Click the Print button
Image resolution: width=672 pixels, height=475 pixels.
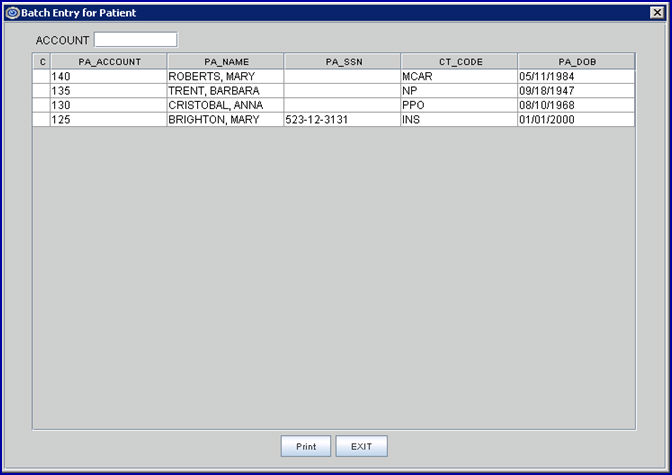[306, 446]
